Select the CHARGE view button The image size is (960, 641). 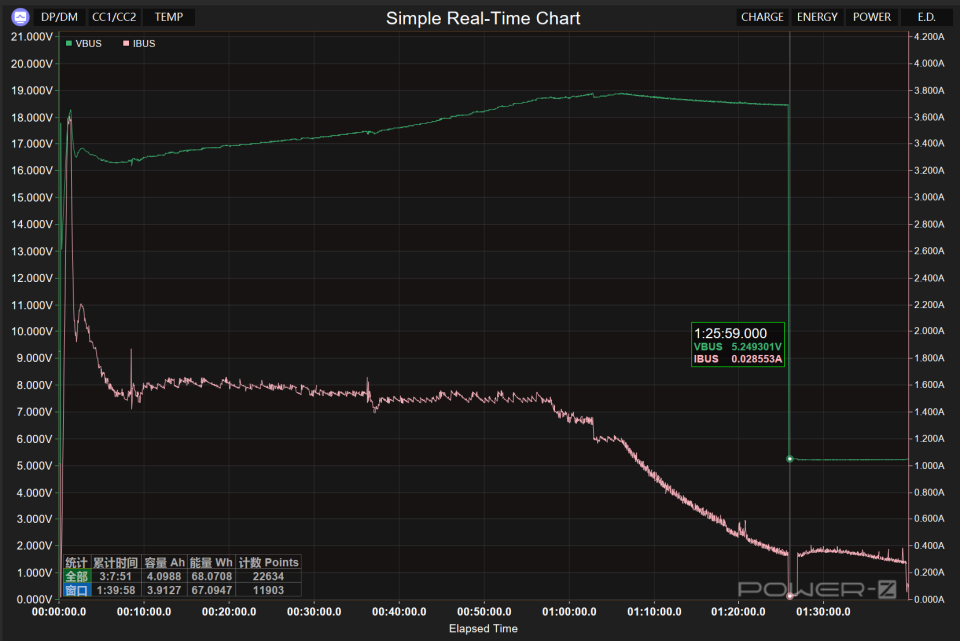coord(762,17)
